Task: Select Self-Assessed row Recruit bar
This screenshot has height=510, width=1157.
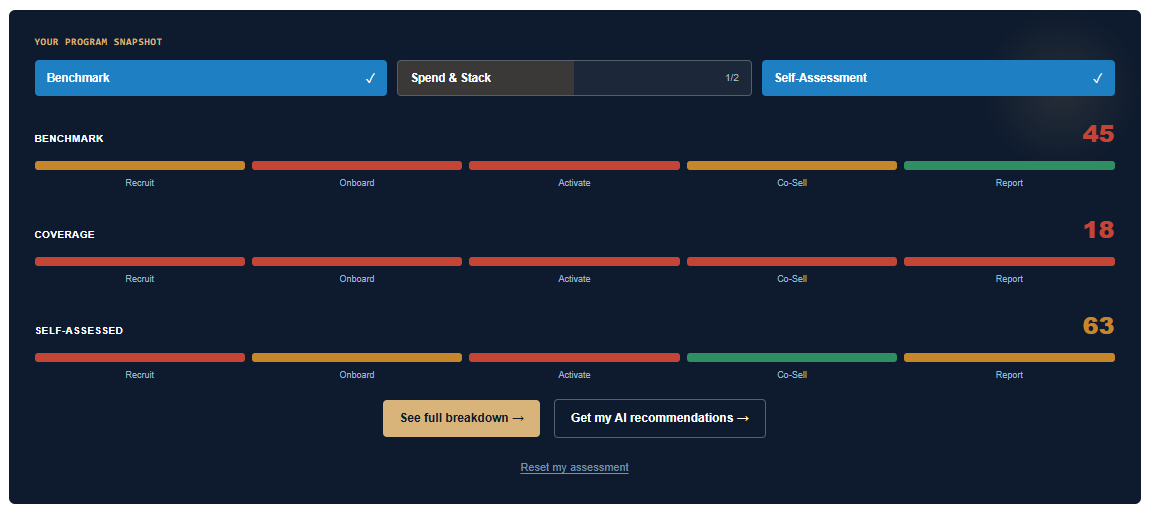Action: 139,357
